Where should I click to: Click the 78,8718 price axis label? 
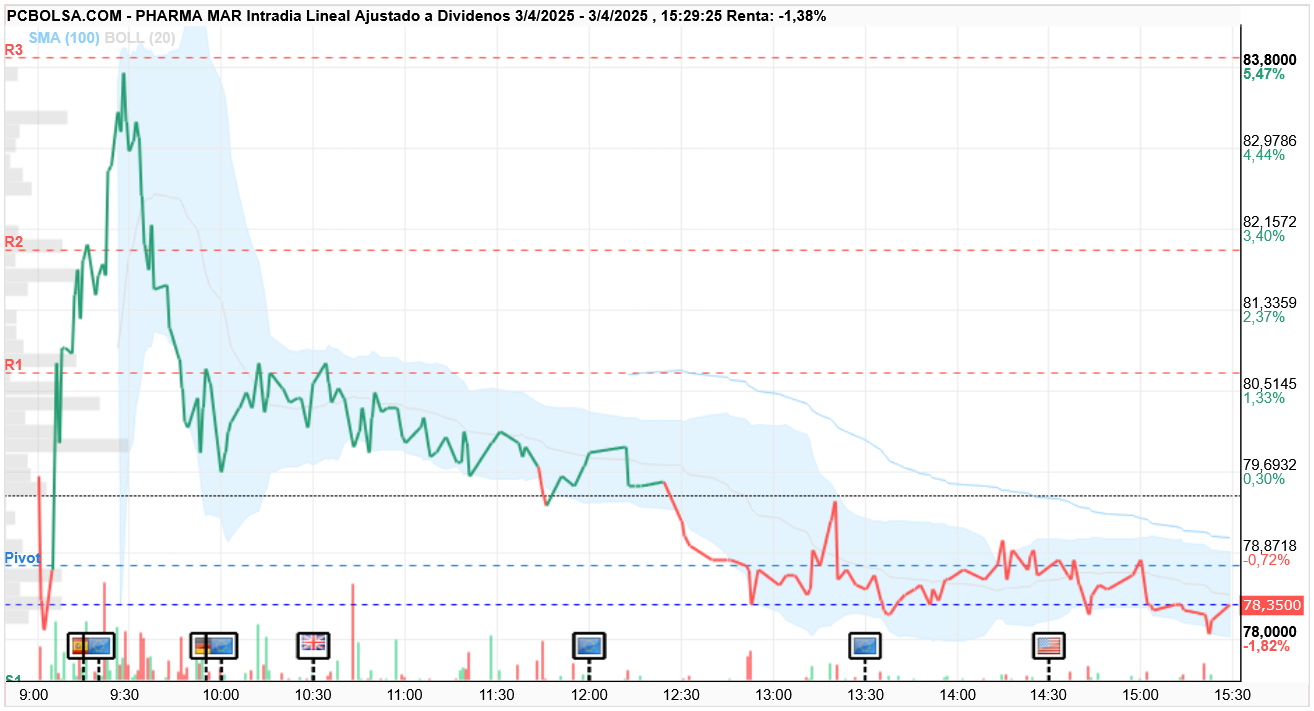tap(1269, 545)
